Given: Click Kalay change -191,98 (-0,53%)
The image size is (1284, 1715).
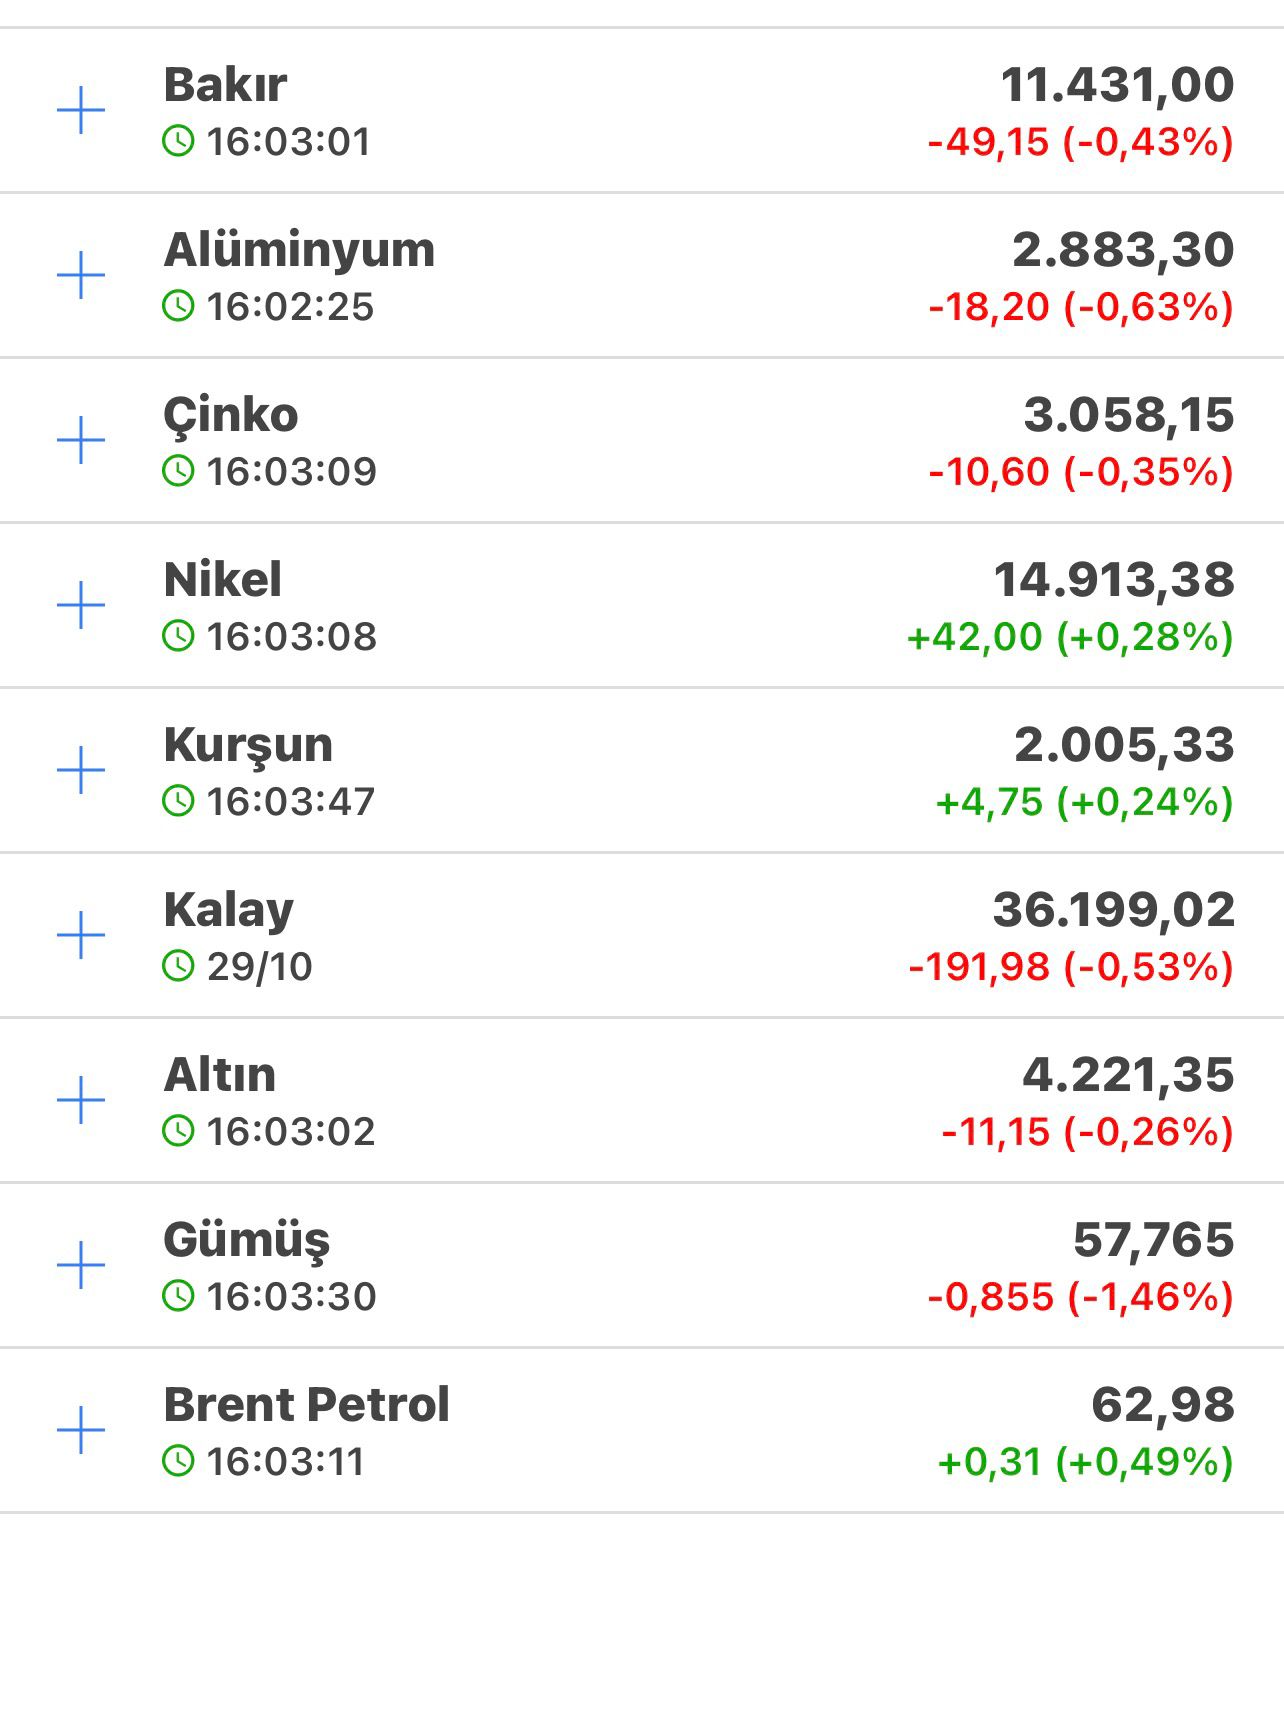Looking at the screenshot, I should coord(1070,967).
